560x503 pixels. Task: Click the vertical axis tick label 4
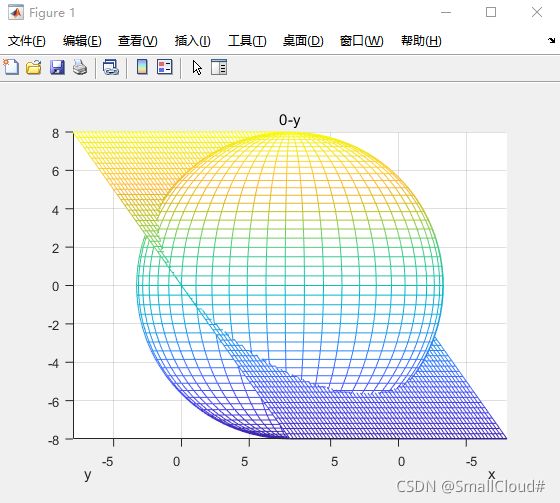point(55,210)
